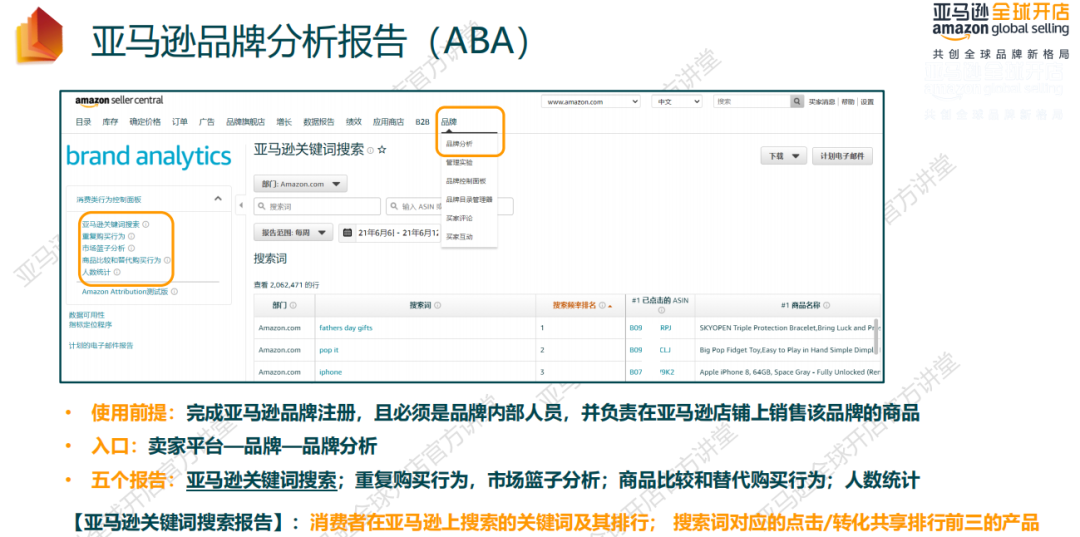Focus the 搜索词 search field
Viewport: 1080px width, 537px height.
pos(318,207)
